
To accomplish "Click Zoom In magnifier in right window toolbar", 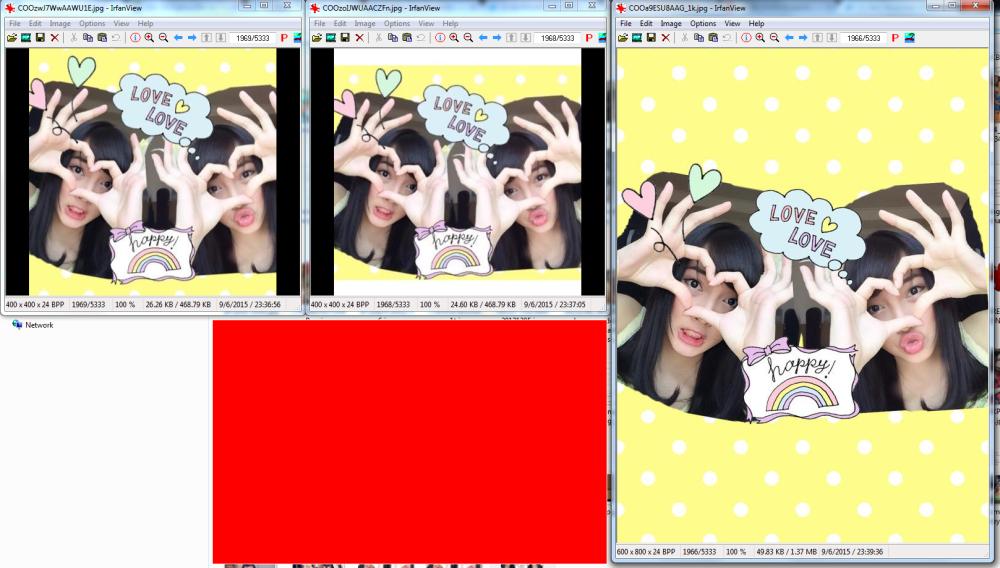I will pos(760,38).
